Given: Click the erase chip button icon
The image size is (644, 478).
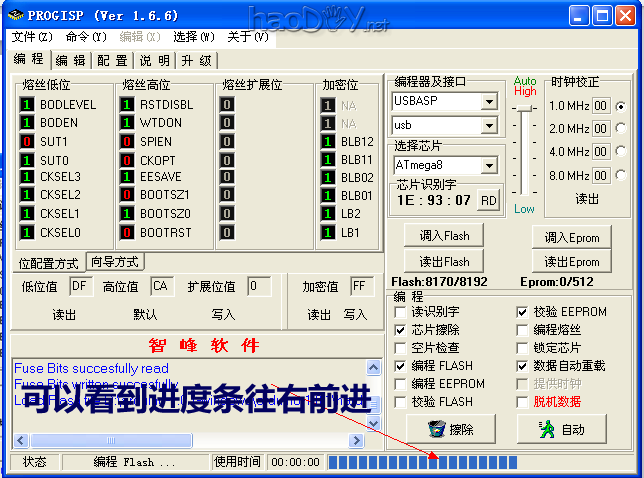Looking at the screenshot, I should [x=436, y=429].
